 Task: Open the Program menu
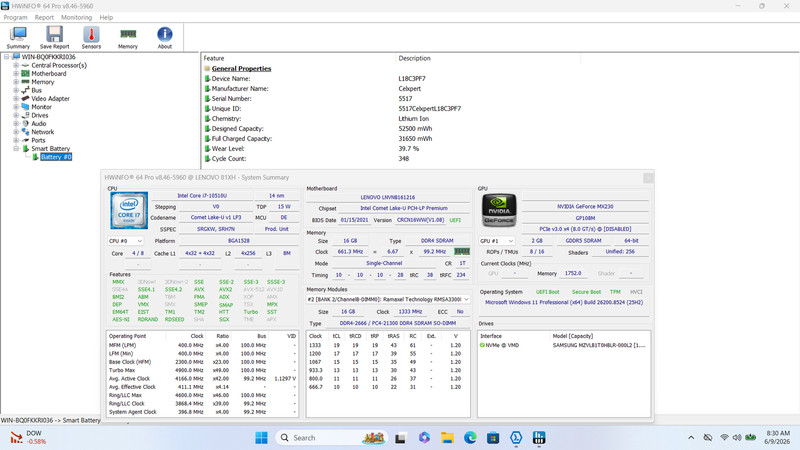(15, 17)
